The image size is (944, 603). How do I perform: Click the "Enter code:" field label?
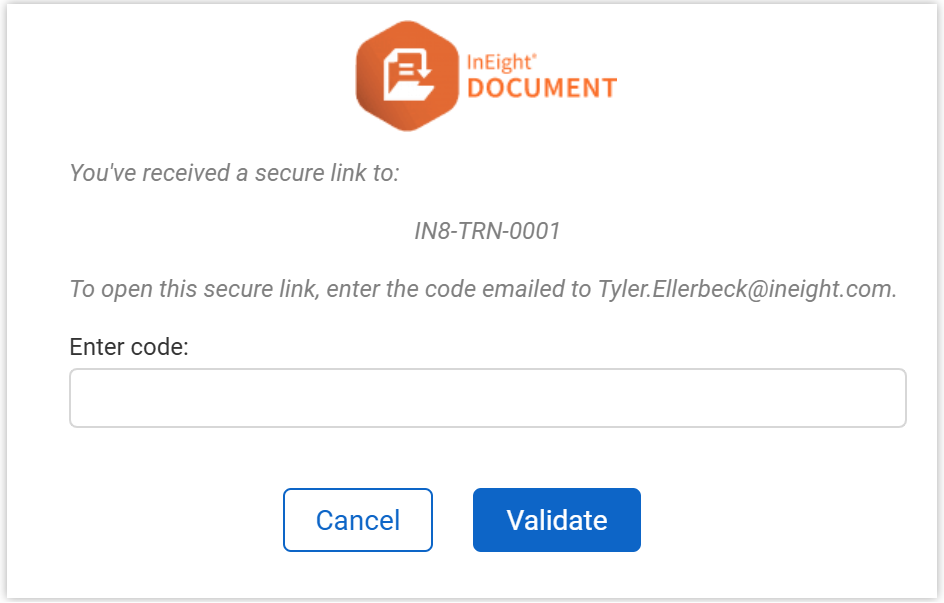[129, 347]
